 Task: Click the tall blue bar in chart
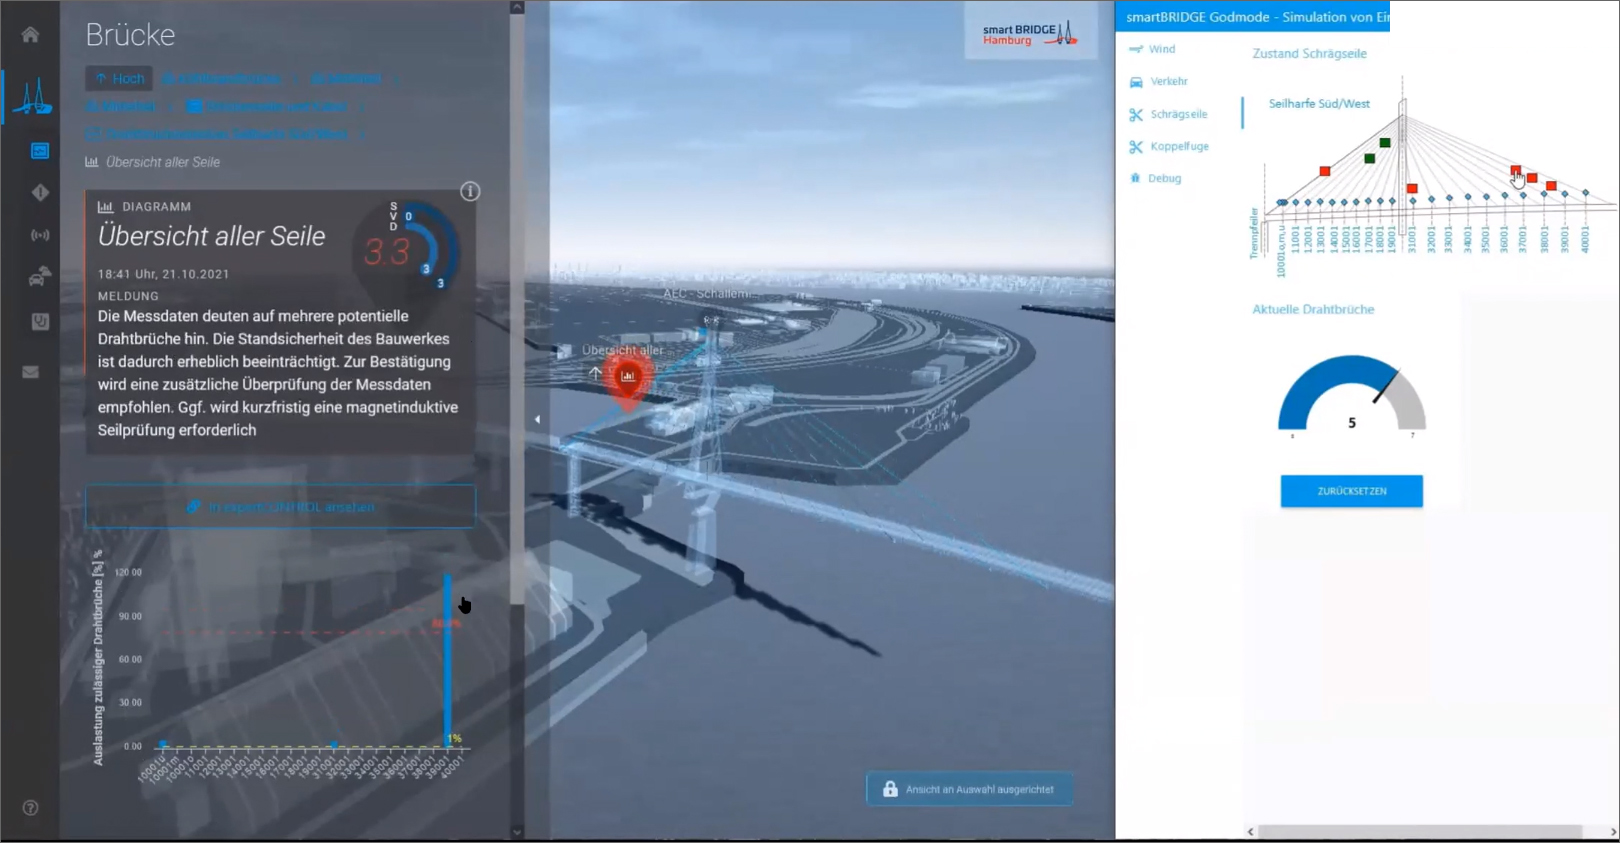pos(447,660)
